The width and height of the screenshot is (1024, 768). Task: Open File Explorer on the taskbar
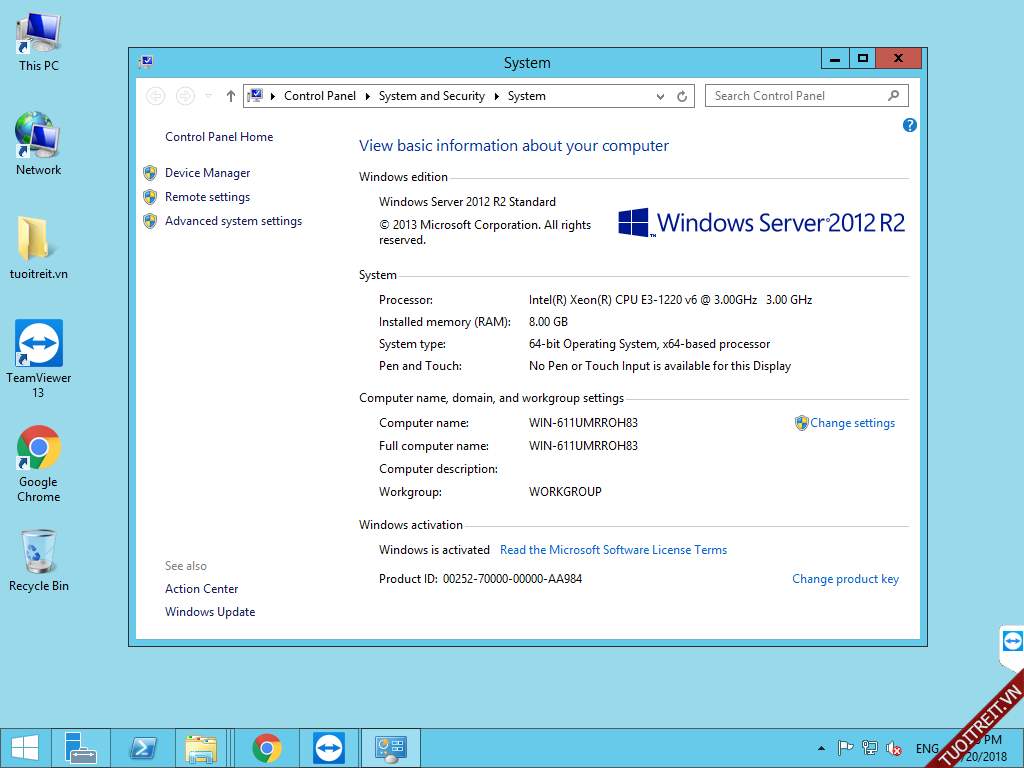coord(202,747)
